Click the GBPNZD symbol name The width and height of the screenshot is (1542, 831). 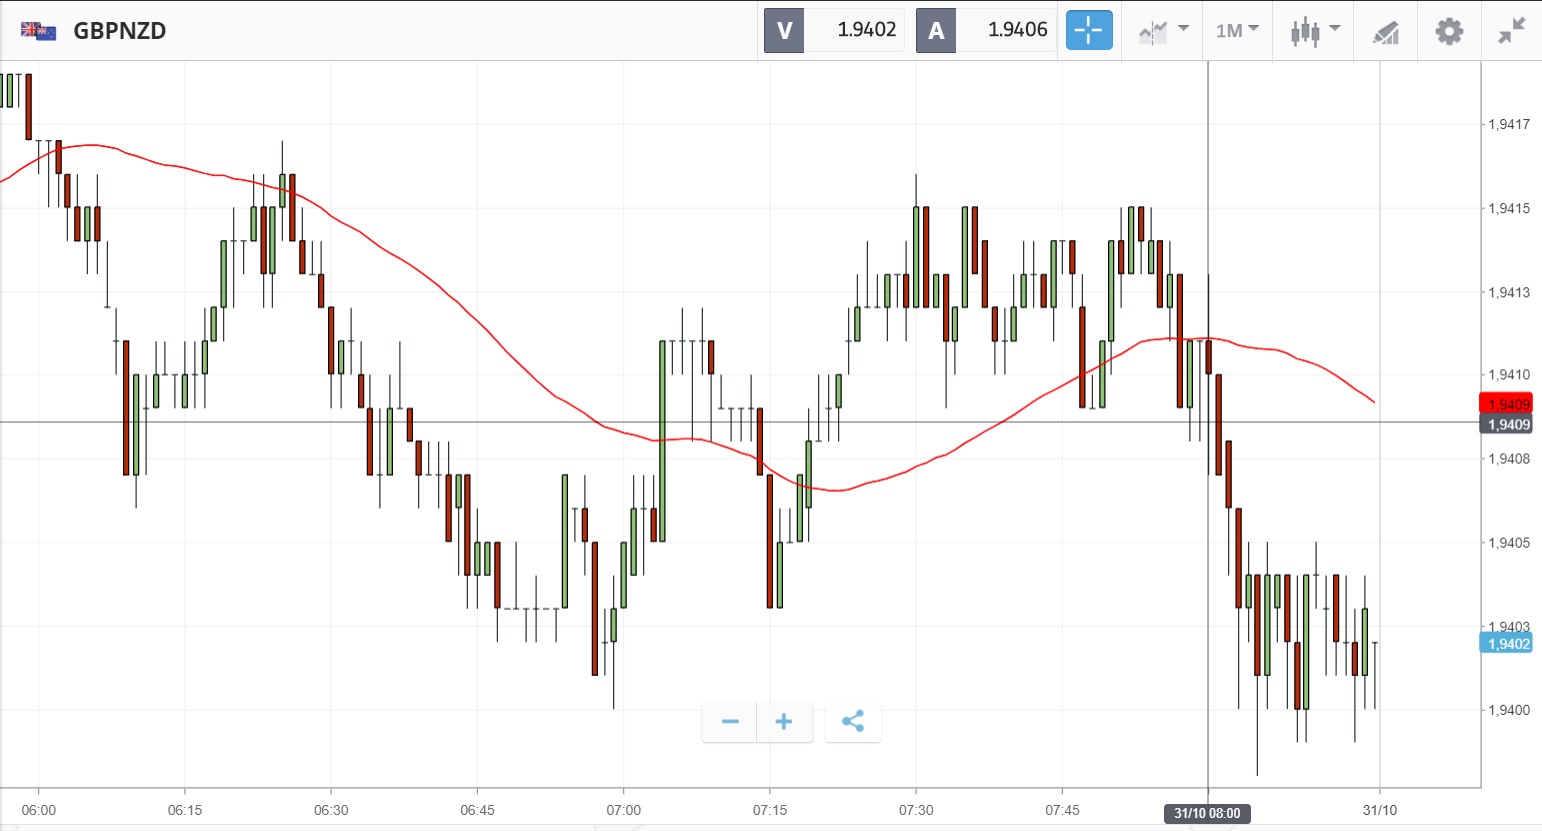point(120,31)
